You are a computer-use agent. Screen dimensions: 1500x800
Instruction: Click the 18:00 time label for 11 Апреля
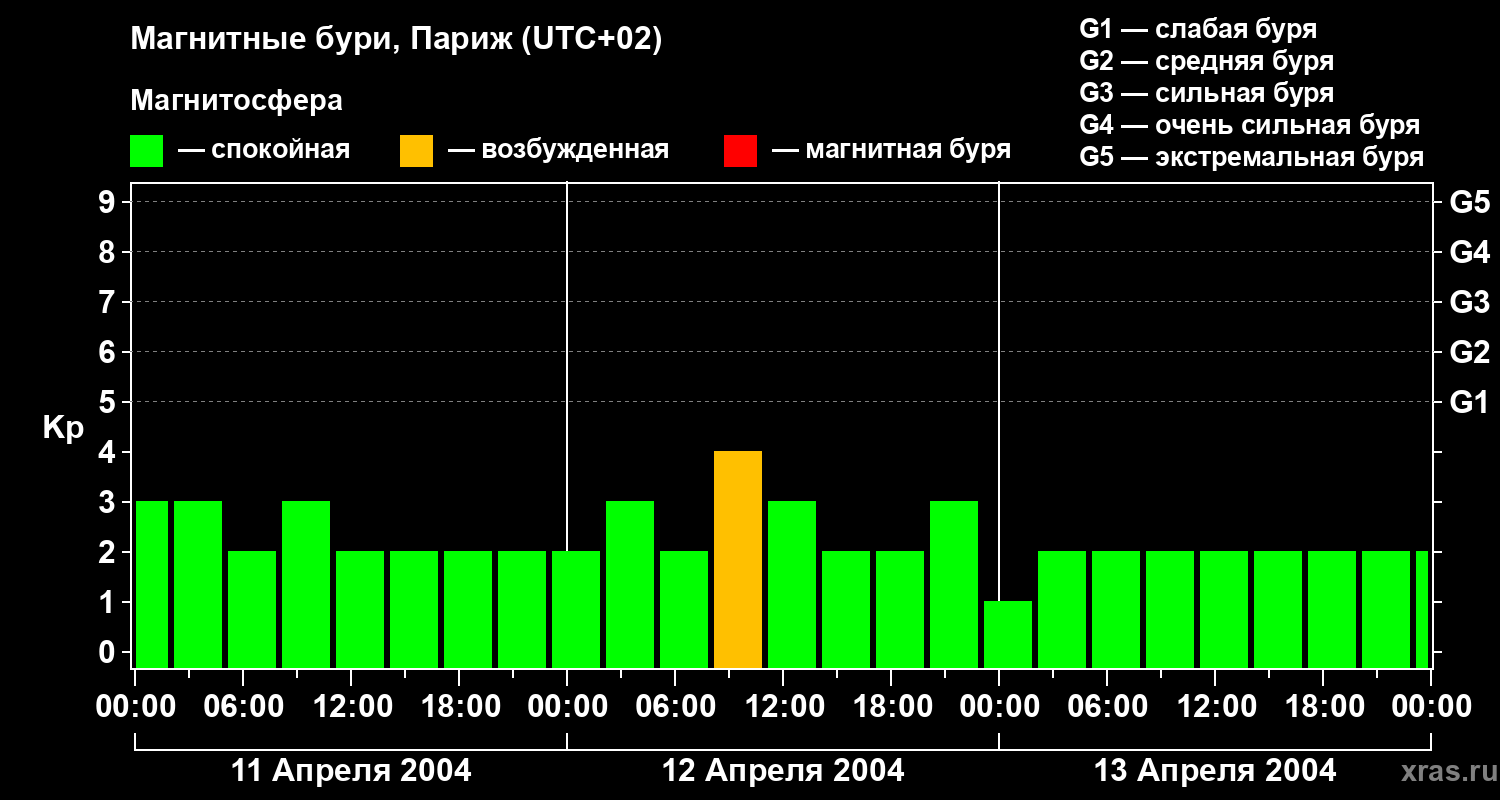[459, 706]
